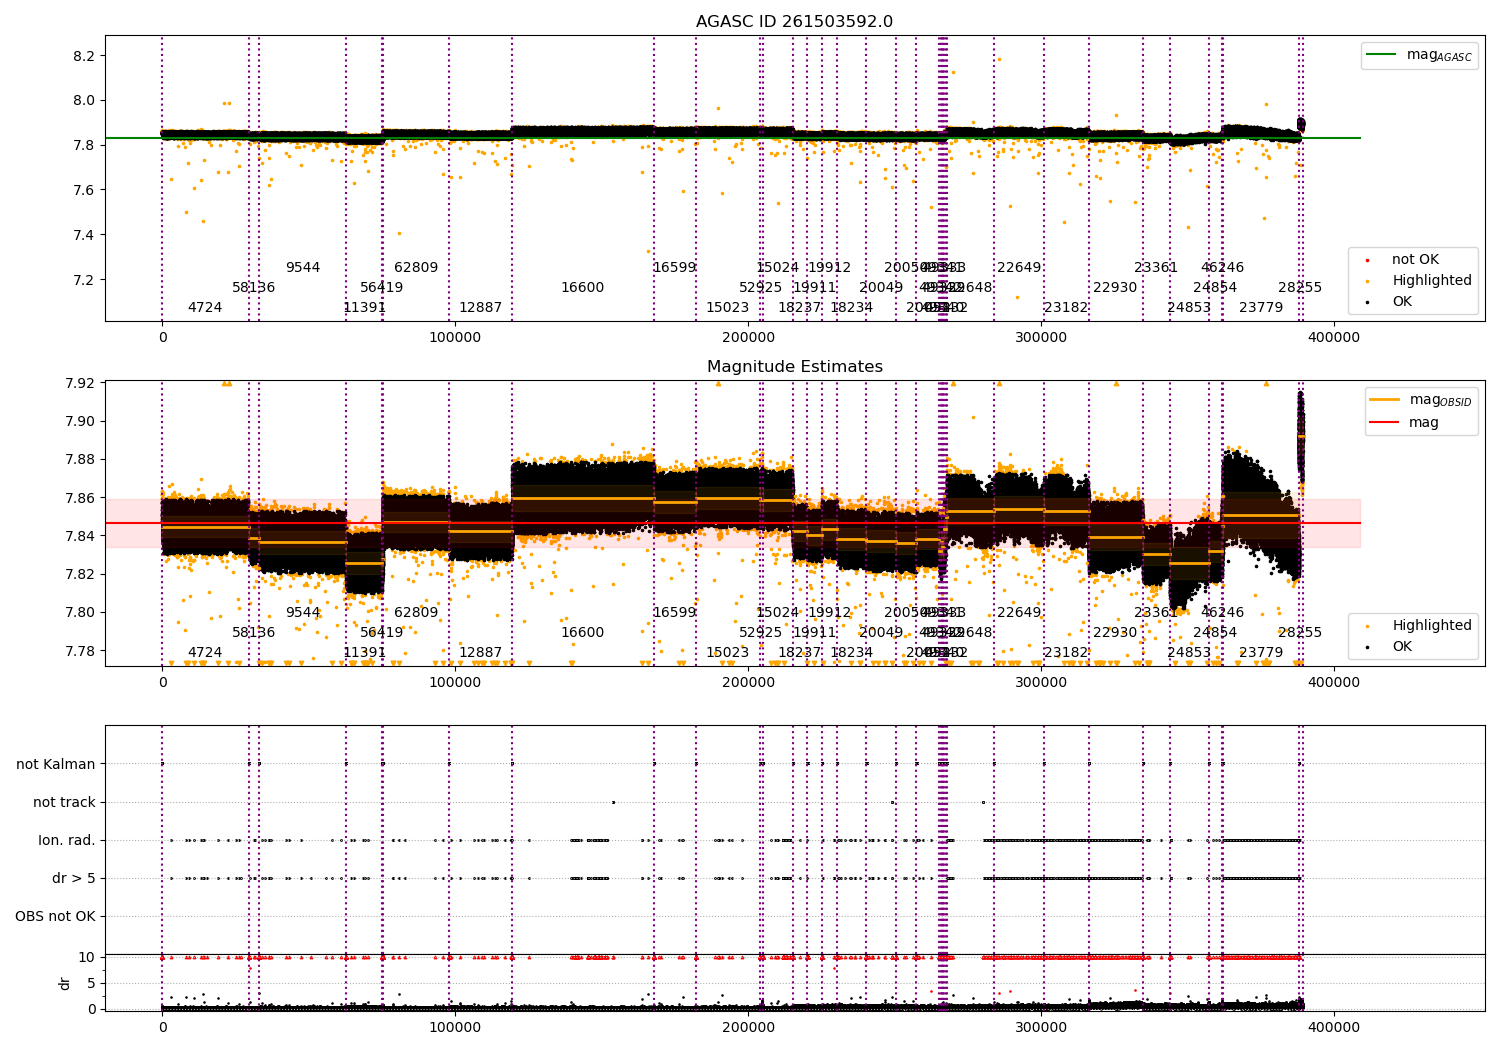Click obsid label 23779 in top panel

coord(1261,308)
